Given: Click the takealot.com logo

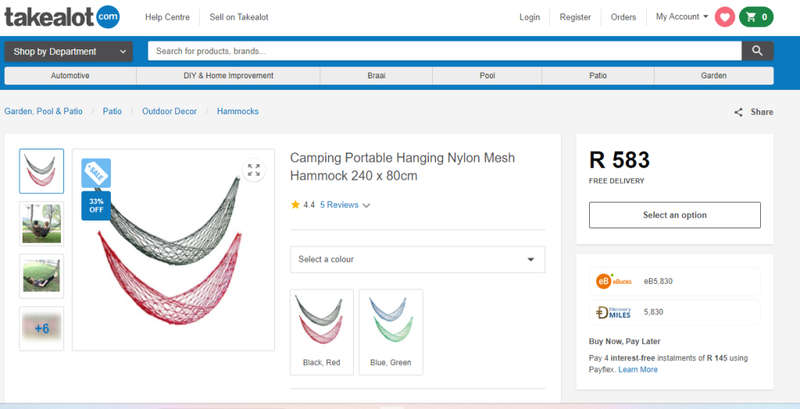Looking at the screenshot, I should tap(62, 17).
